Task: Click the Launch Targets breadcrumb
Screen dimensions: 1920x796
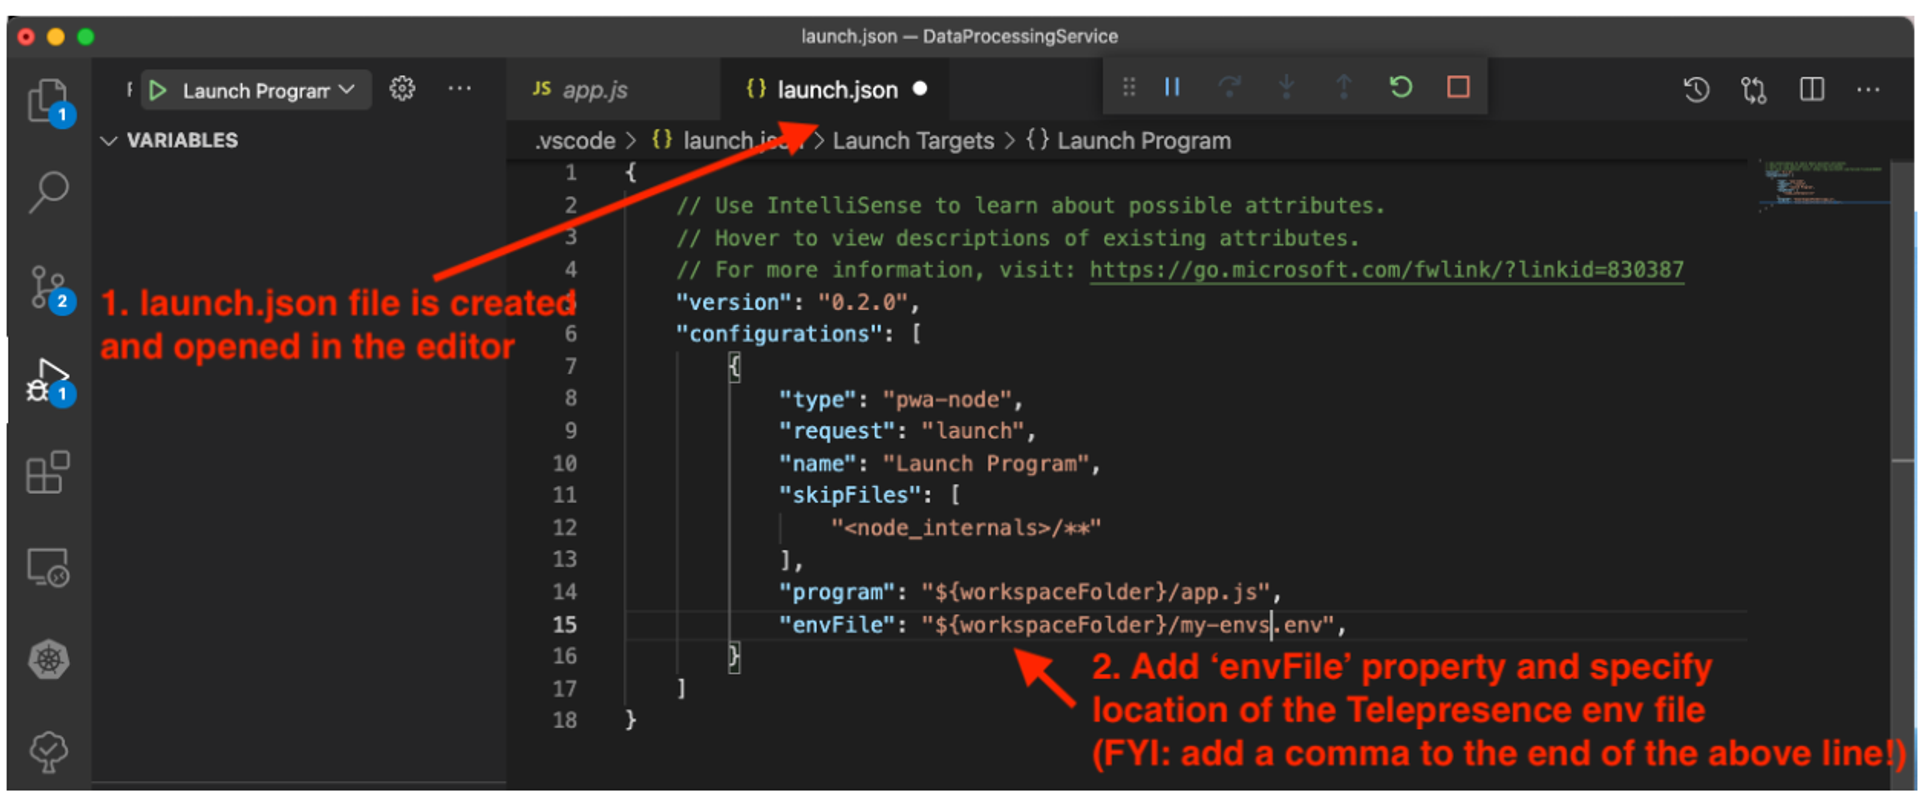Action: 913,141
